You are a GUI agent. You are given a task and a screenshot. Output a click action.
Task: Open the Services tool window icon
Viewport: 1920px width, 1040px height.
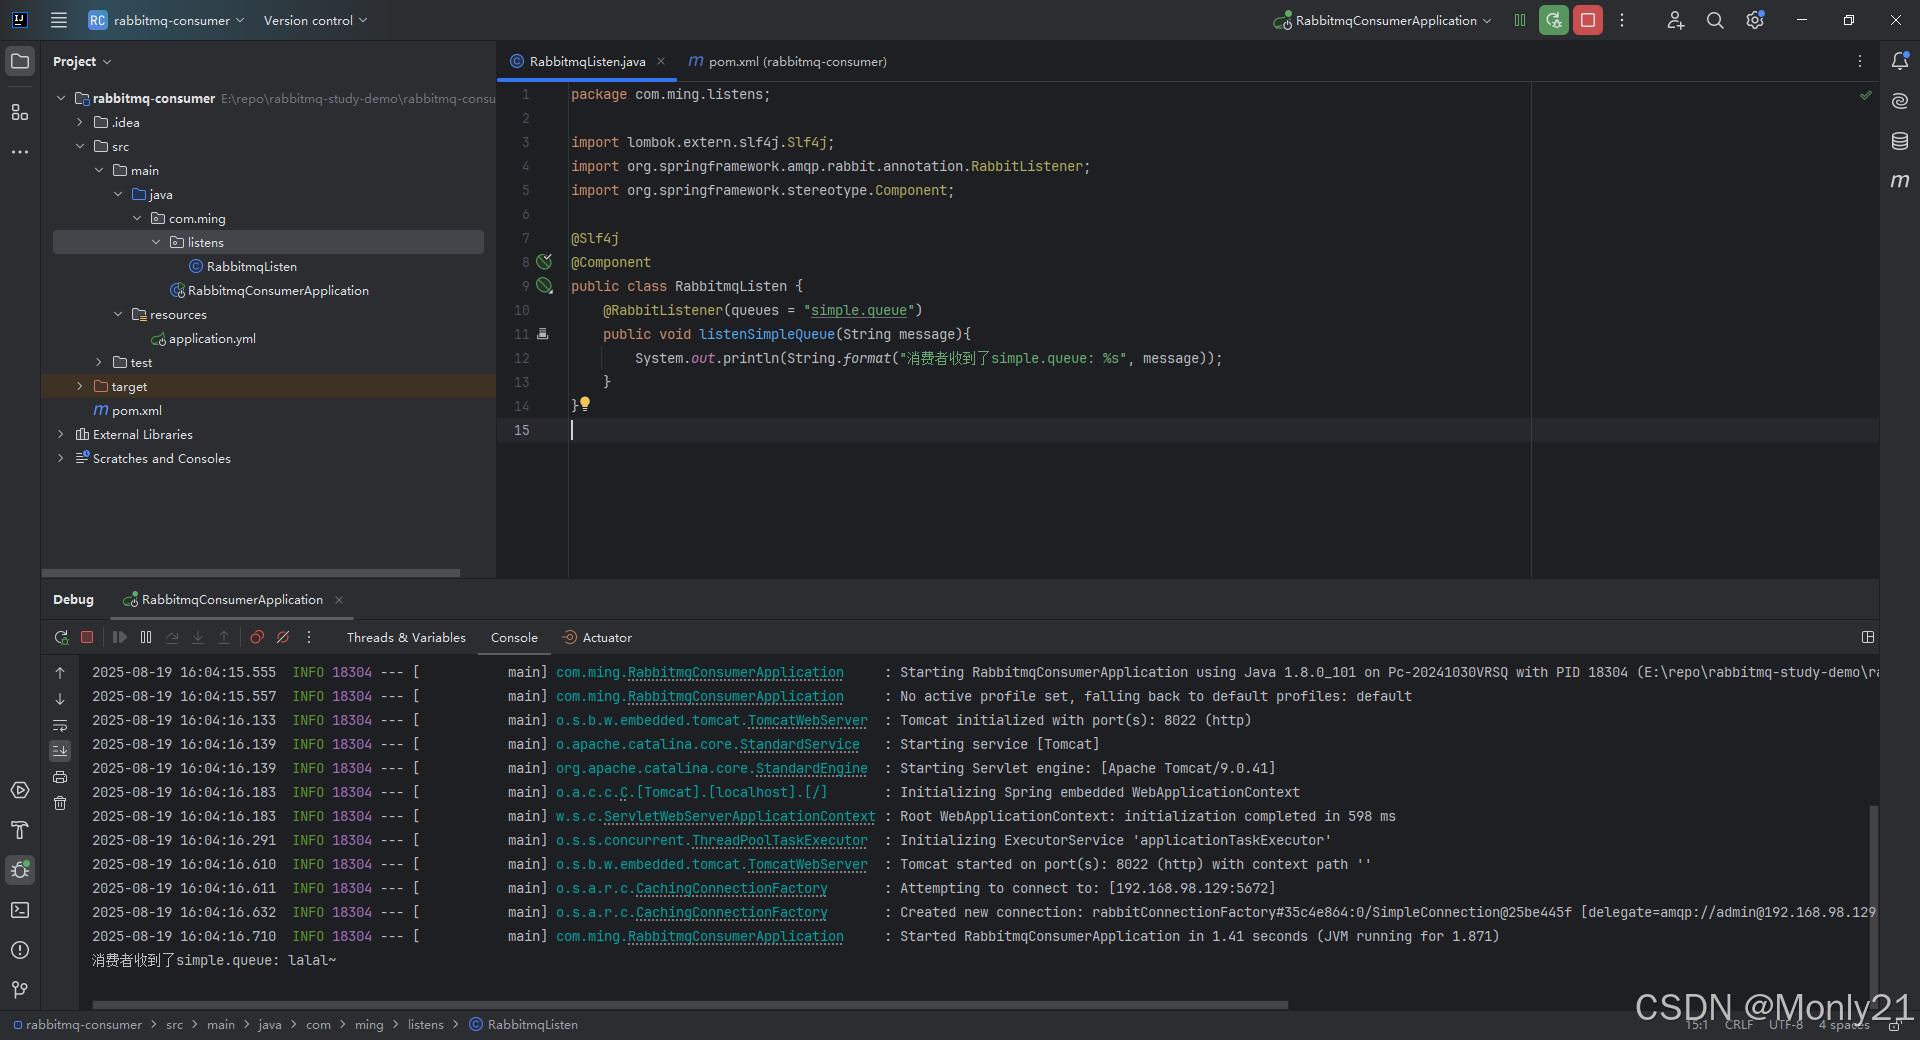tap(20, 790)
